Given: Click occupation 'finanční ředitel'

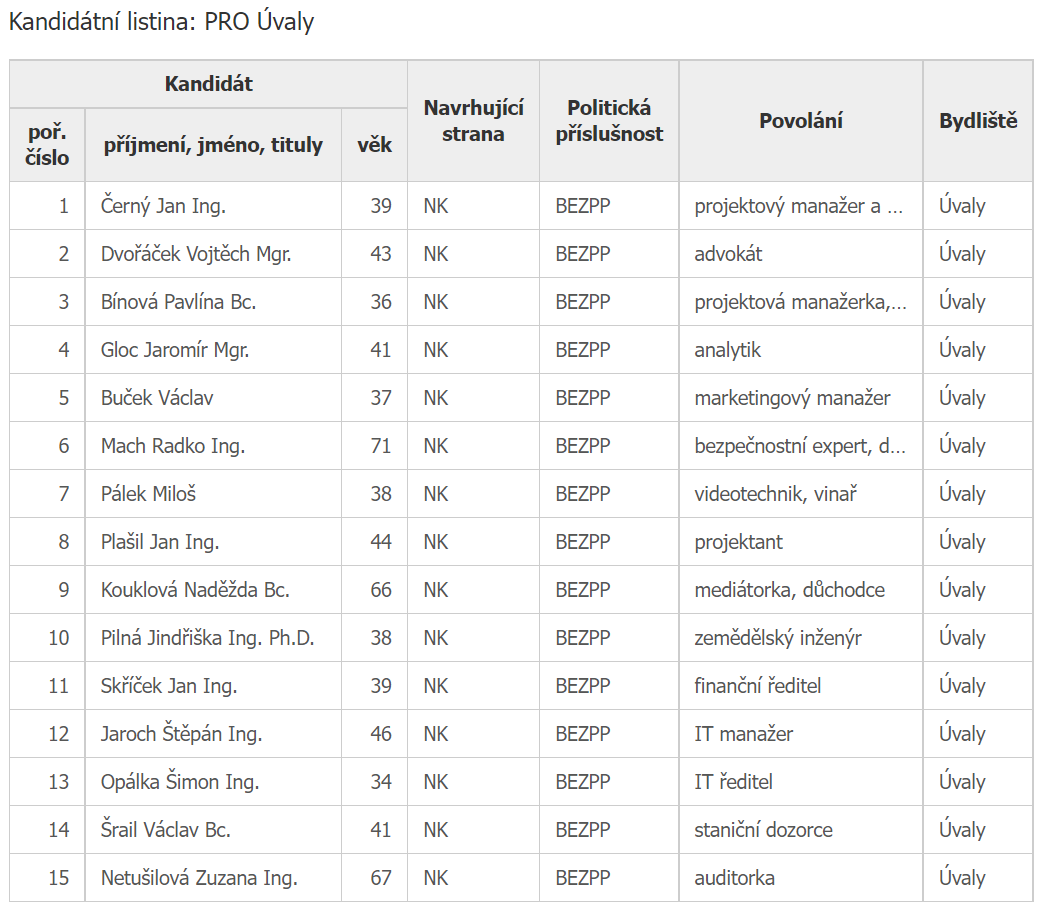Looking at the screenshot, I should click(x=758, y=686).
